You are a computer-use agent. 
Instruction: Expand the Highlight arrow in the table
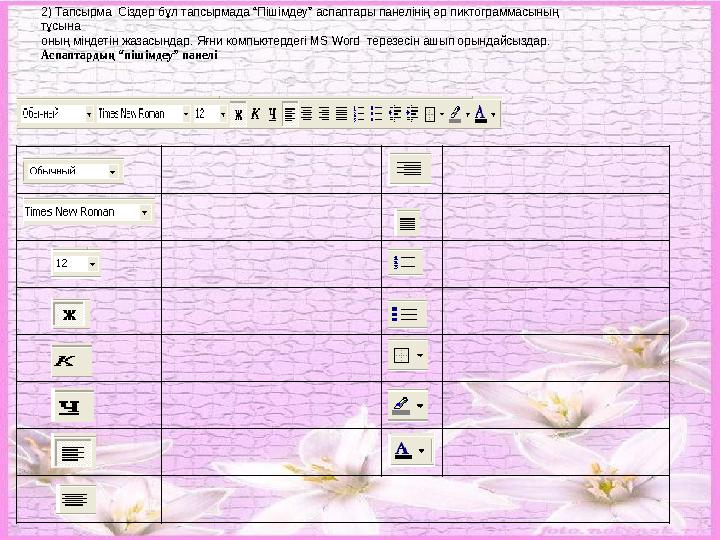(420, 405)
